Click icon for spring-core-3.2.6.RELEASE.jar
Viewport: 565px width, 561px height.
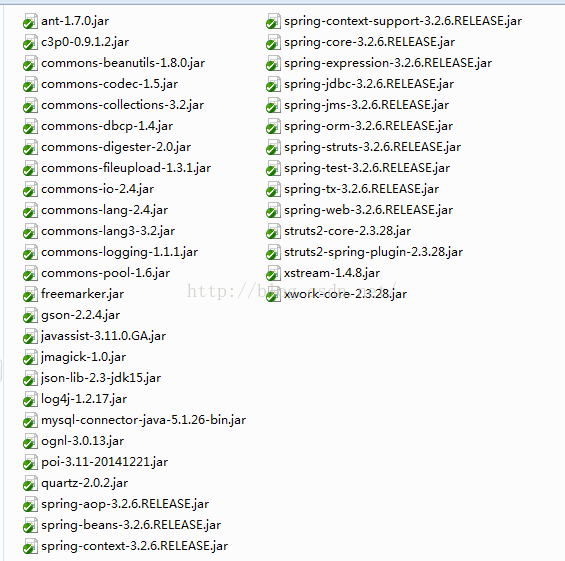click(273, 42)
